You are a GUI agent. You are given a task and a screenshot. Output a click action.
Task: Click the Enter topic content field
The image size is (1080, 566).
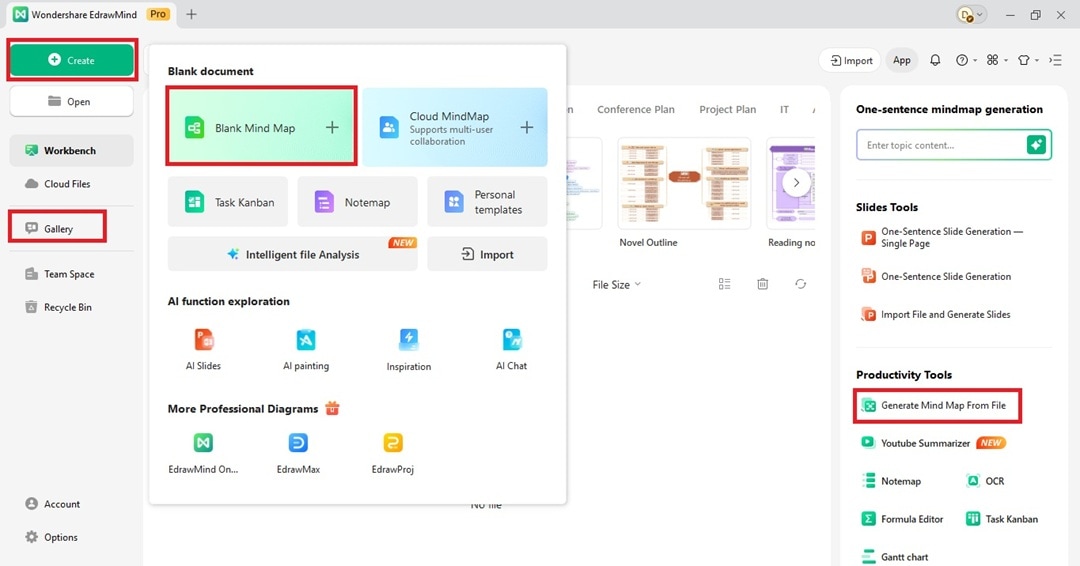pos(940,145)
